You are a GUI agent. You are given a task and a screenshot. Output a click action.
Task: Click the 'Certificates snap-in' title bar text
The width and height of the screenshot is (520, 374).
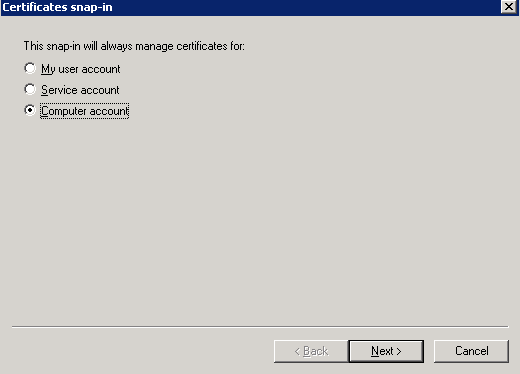pos(57,7)
